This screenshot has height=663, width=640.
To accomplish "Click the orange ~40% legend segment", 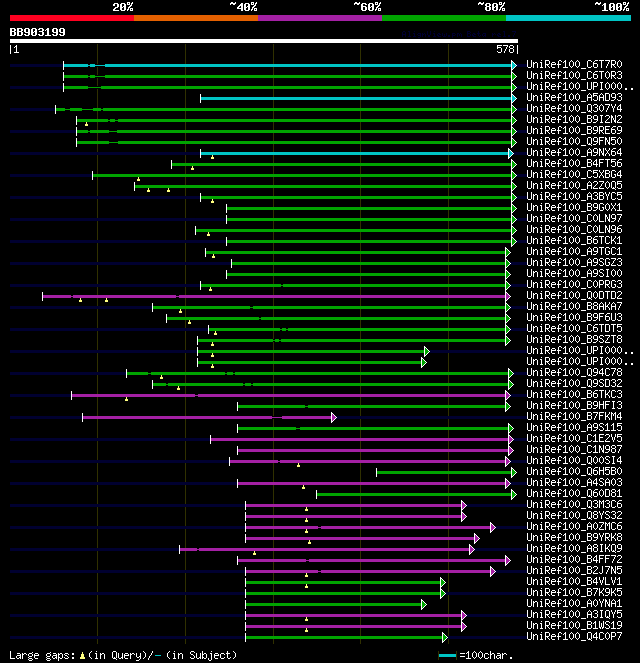I will 196,18.
